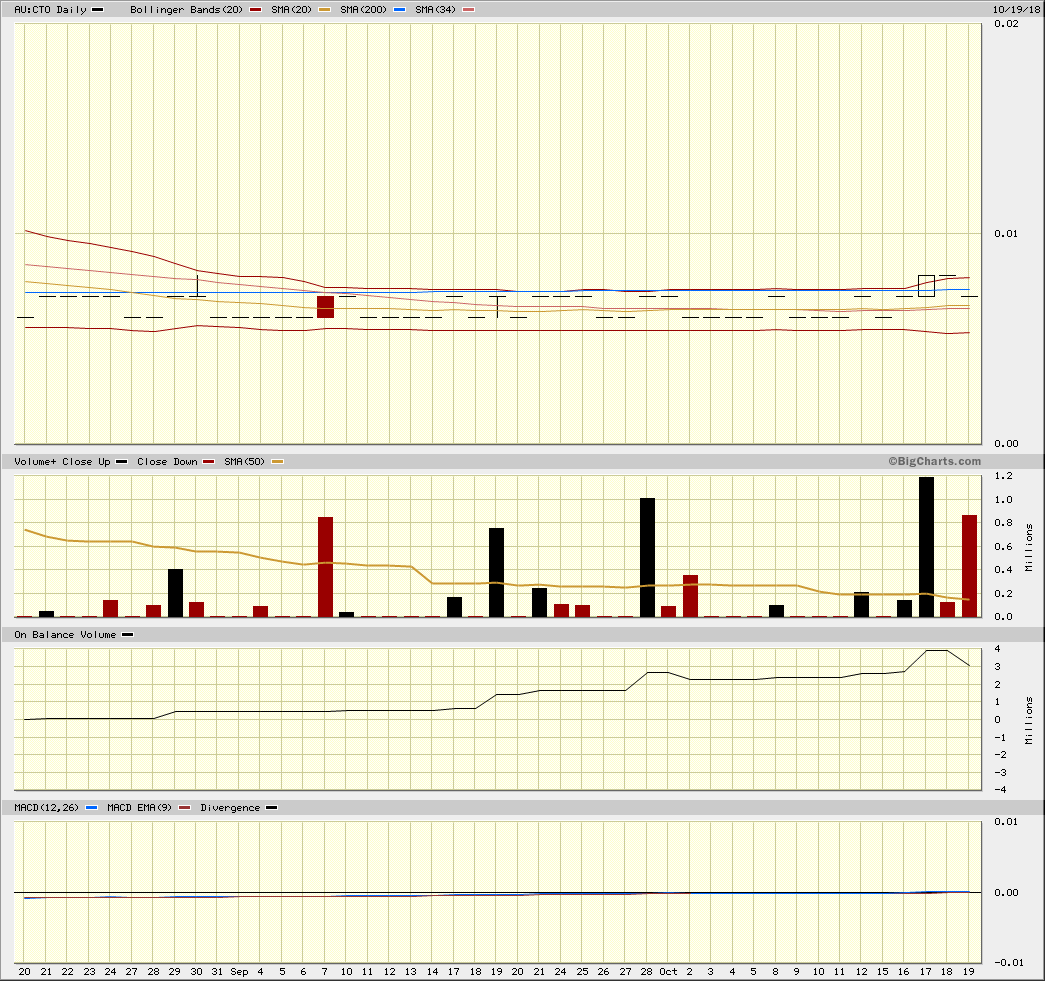The image size is (1045, 981).
Task: Click the Bollinger Bands(20) legend label
Action: (187, 10)
